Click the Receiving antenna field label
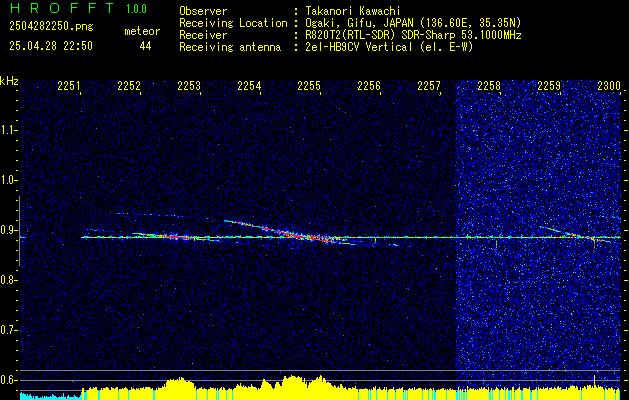This screenshot has height=400, width=629. (230, 47)
